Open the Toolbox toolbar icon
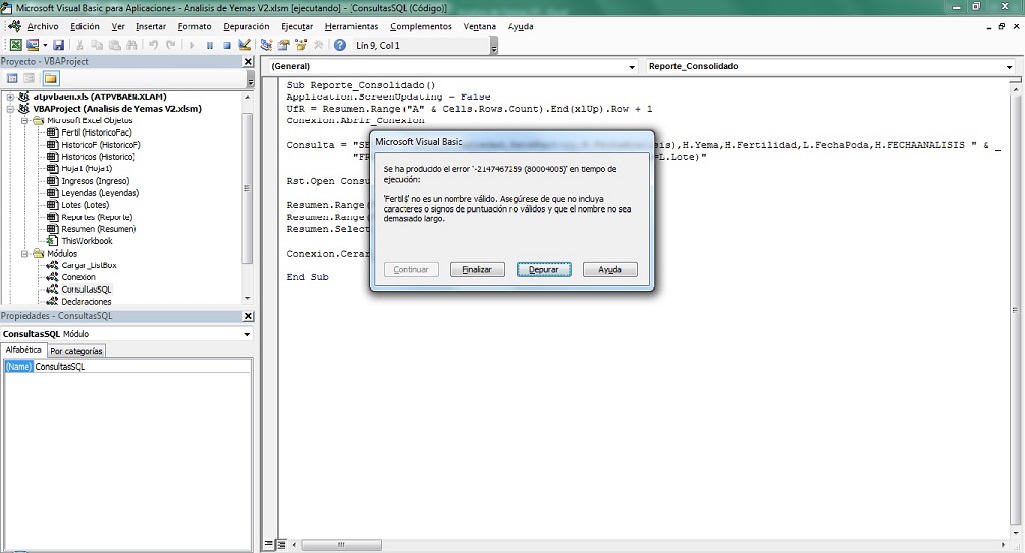This screenshot has height=553, width=1025. click(x=318, y=45)
